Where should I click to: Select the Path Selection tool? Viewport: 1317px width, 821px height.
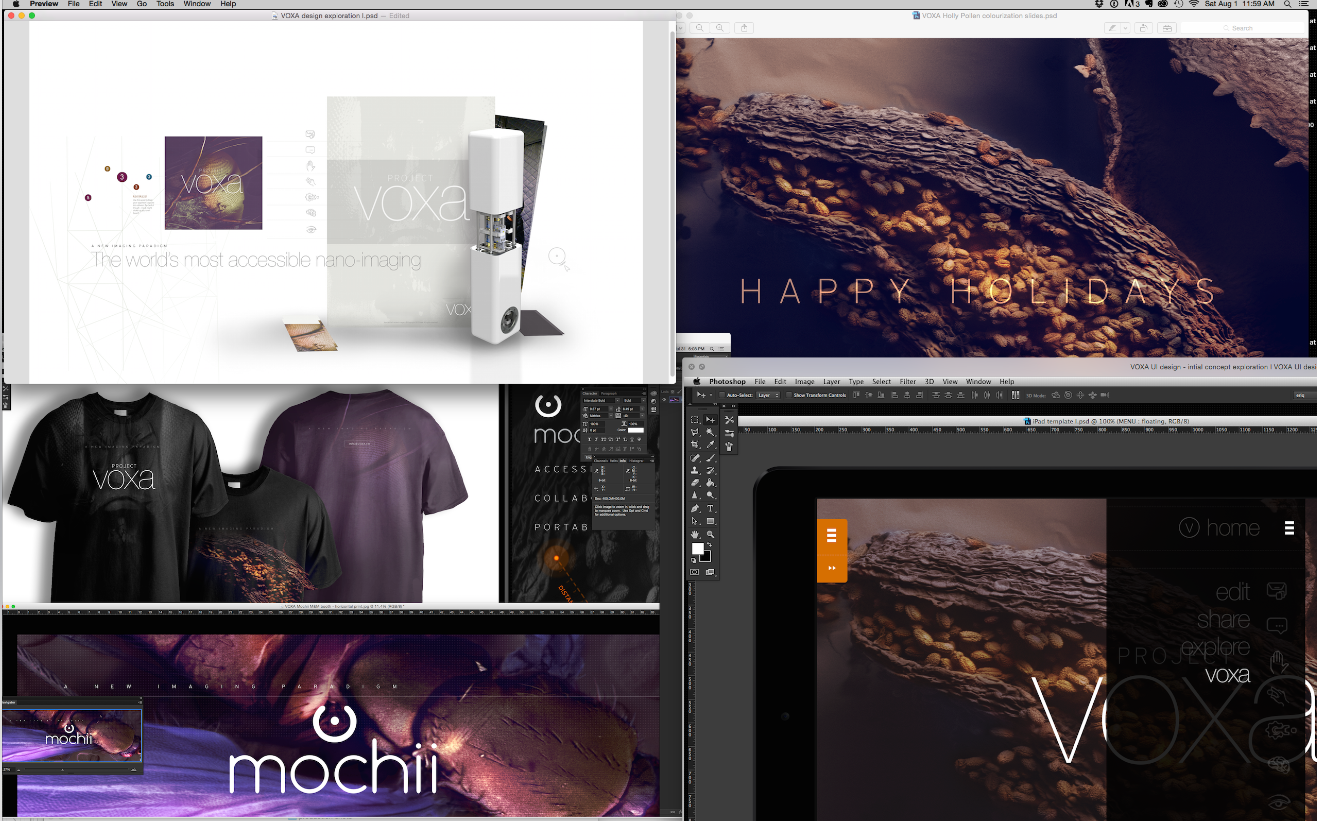pyautogui.click(x=694, y=521)
